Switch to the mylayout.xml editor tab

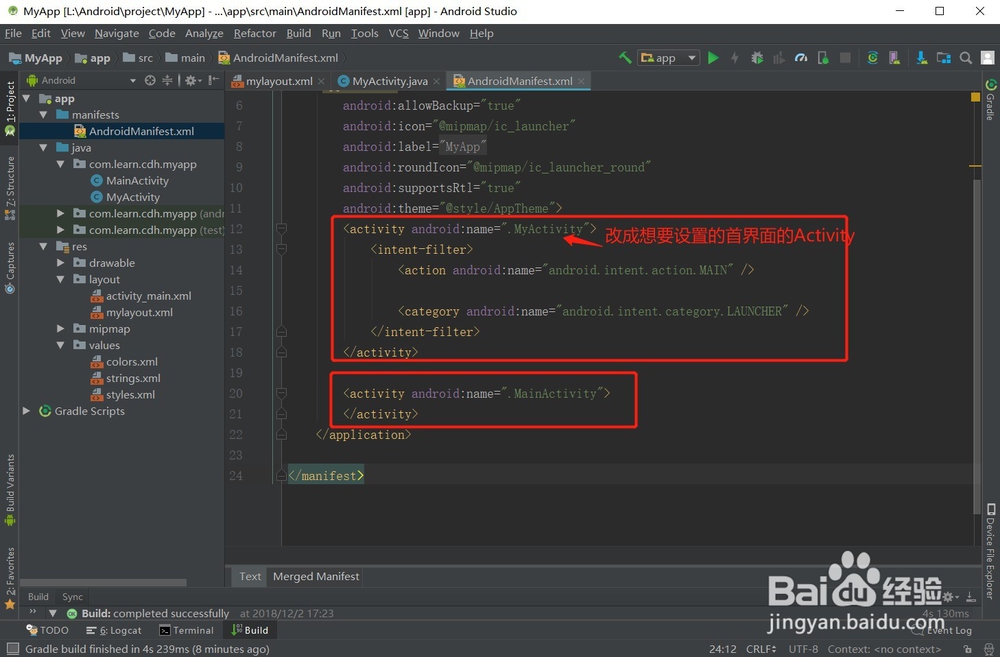click(x=279, y=81)
